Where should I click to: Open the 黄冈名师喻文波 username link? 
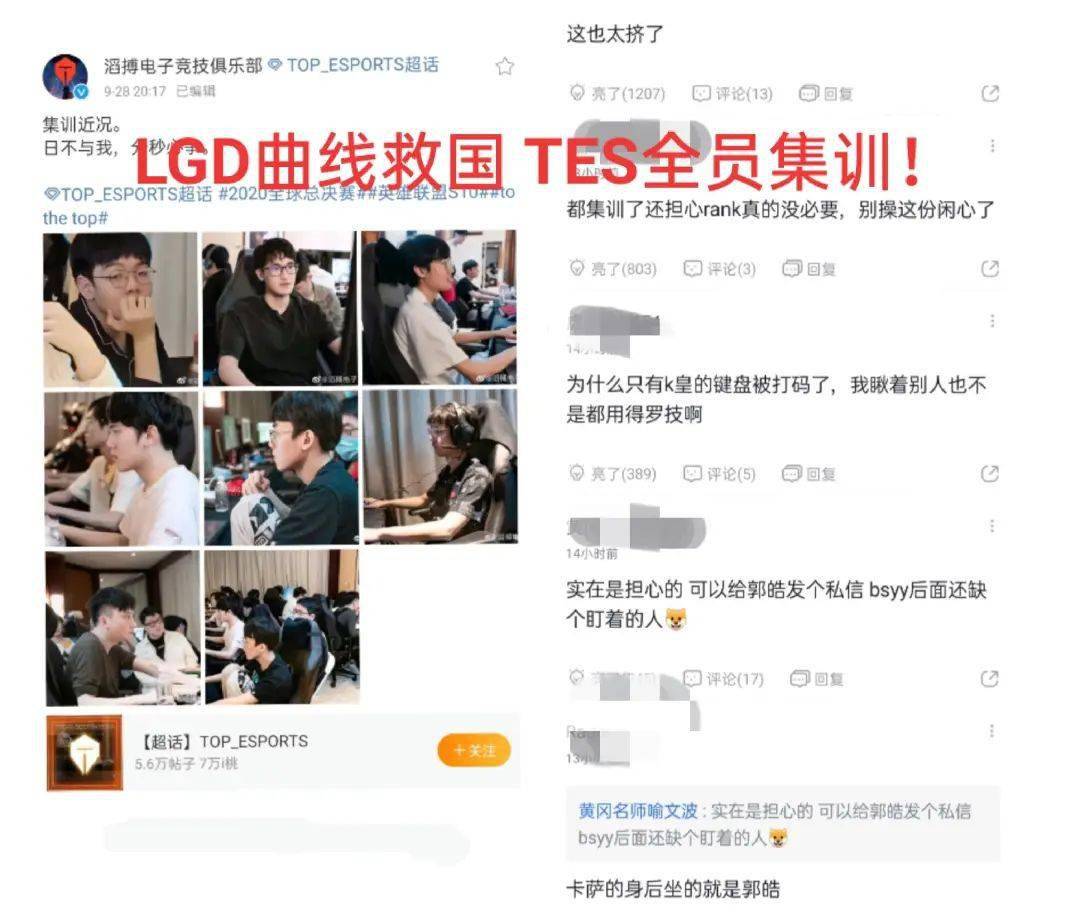pyautogui.click(x=638, y=811)
